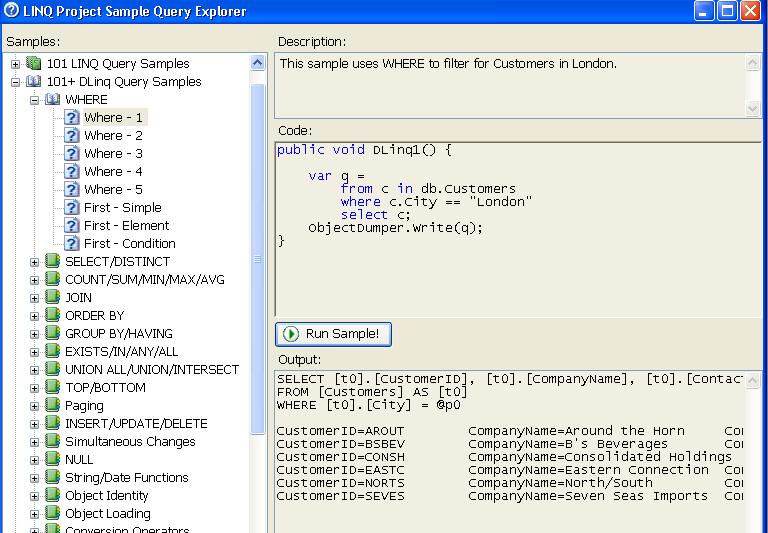Click the Where - 4 question mark icon

point(72,171)
